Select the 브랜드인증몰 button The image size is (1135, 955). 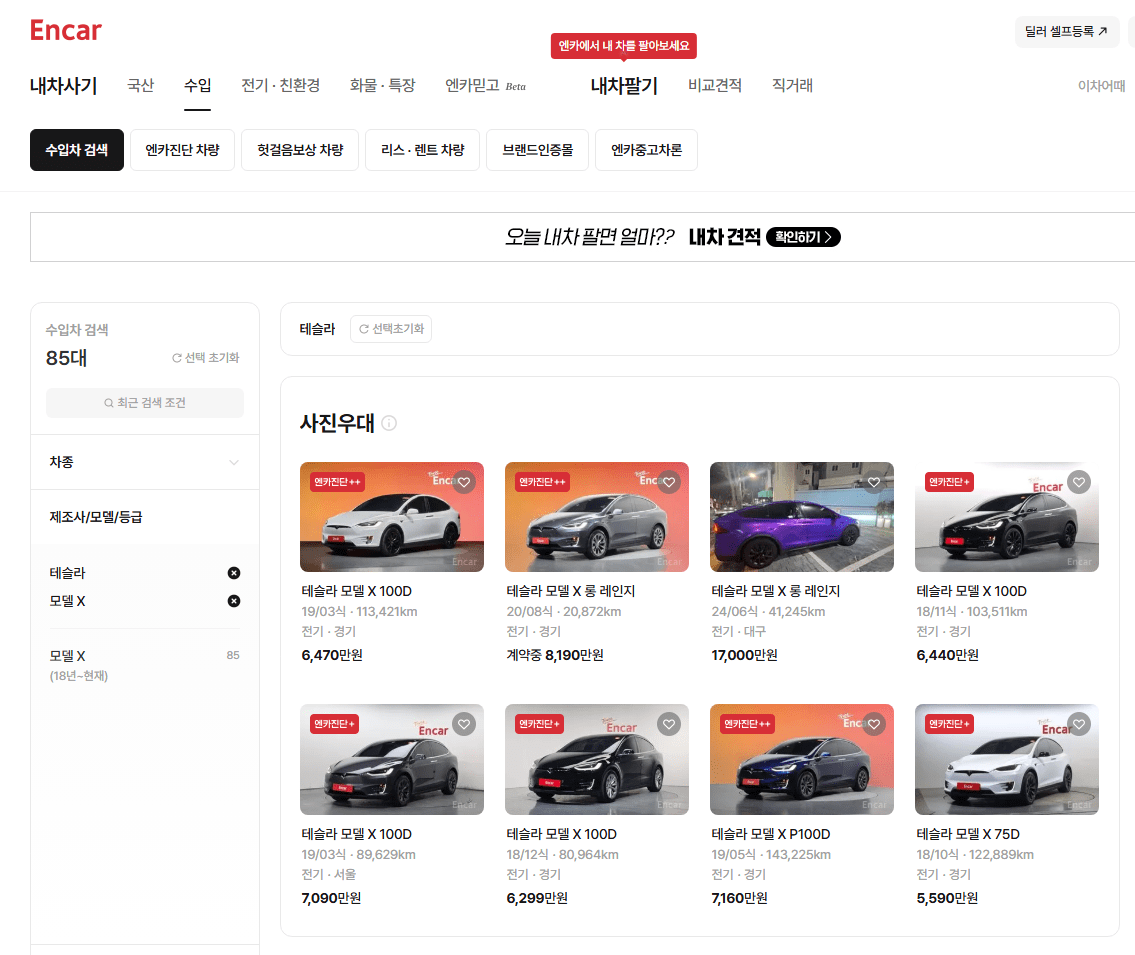tap(538, 150)
